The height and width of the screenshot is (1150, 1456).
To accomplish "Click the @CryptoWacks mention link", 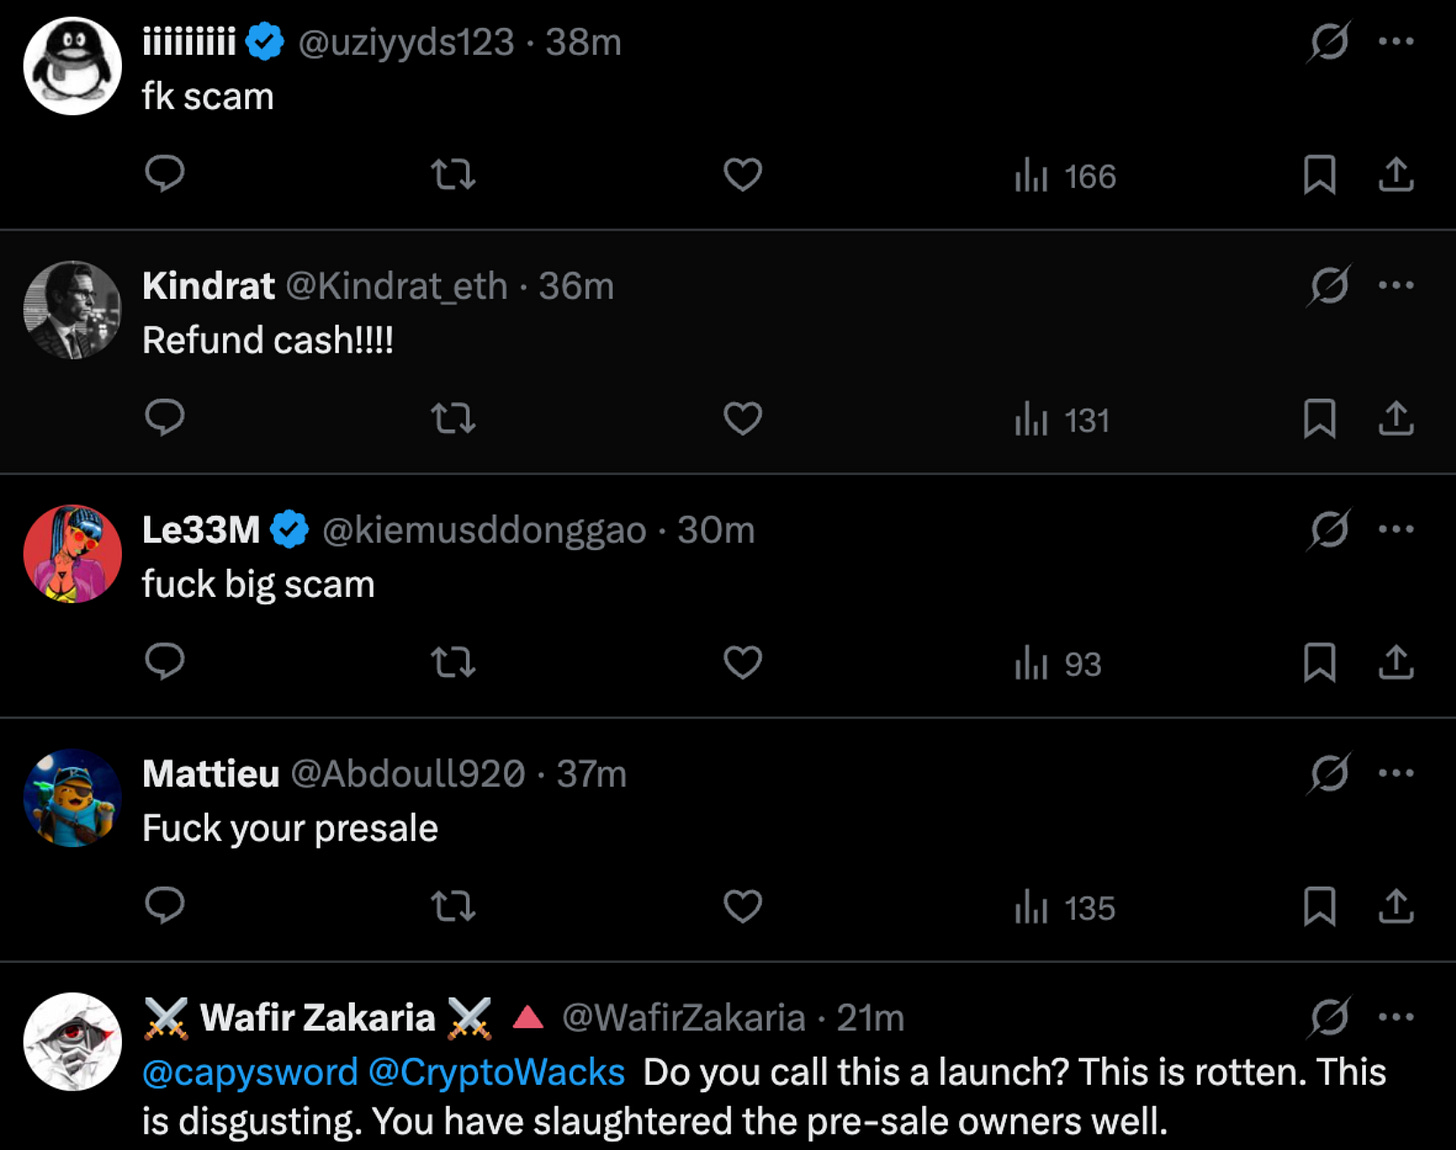I will tap(497, 1072).
